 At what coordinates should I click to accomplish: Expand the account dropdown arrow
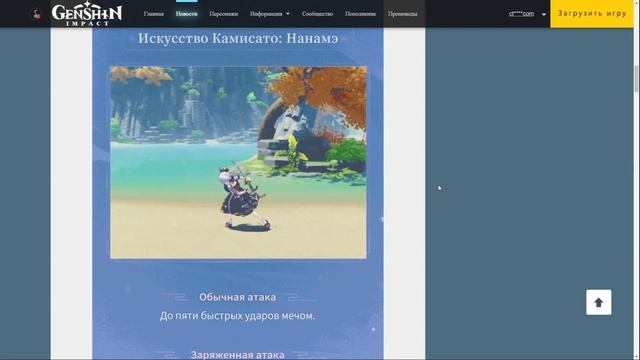[544, 14]
